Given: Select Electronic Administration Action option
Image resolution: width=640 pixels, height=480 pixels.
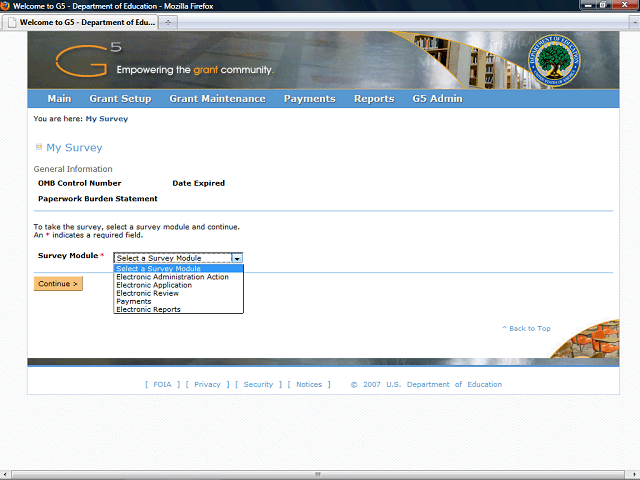Looking at the screenshot, I should pyautogui.click(x=178, y=277).
